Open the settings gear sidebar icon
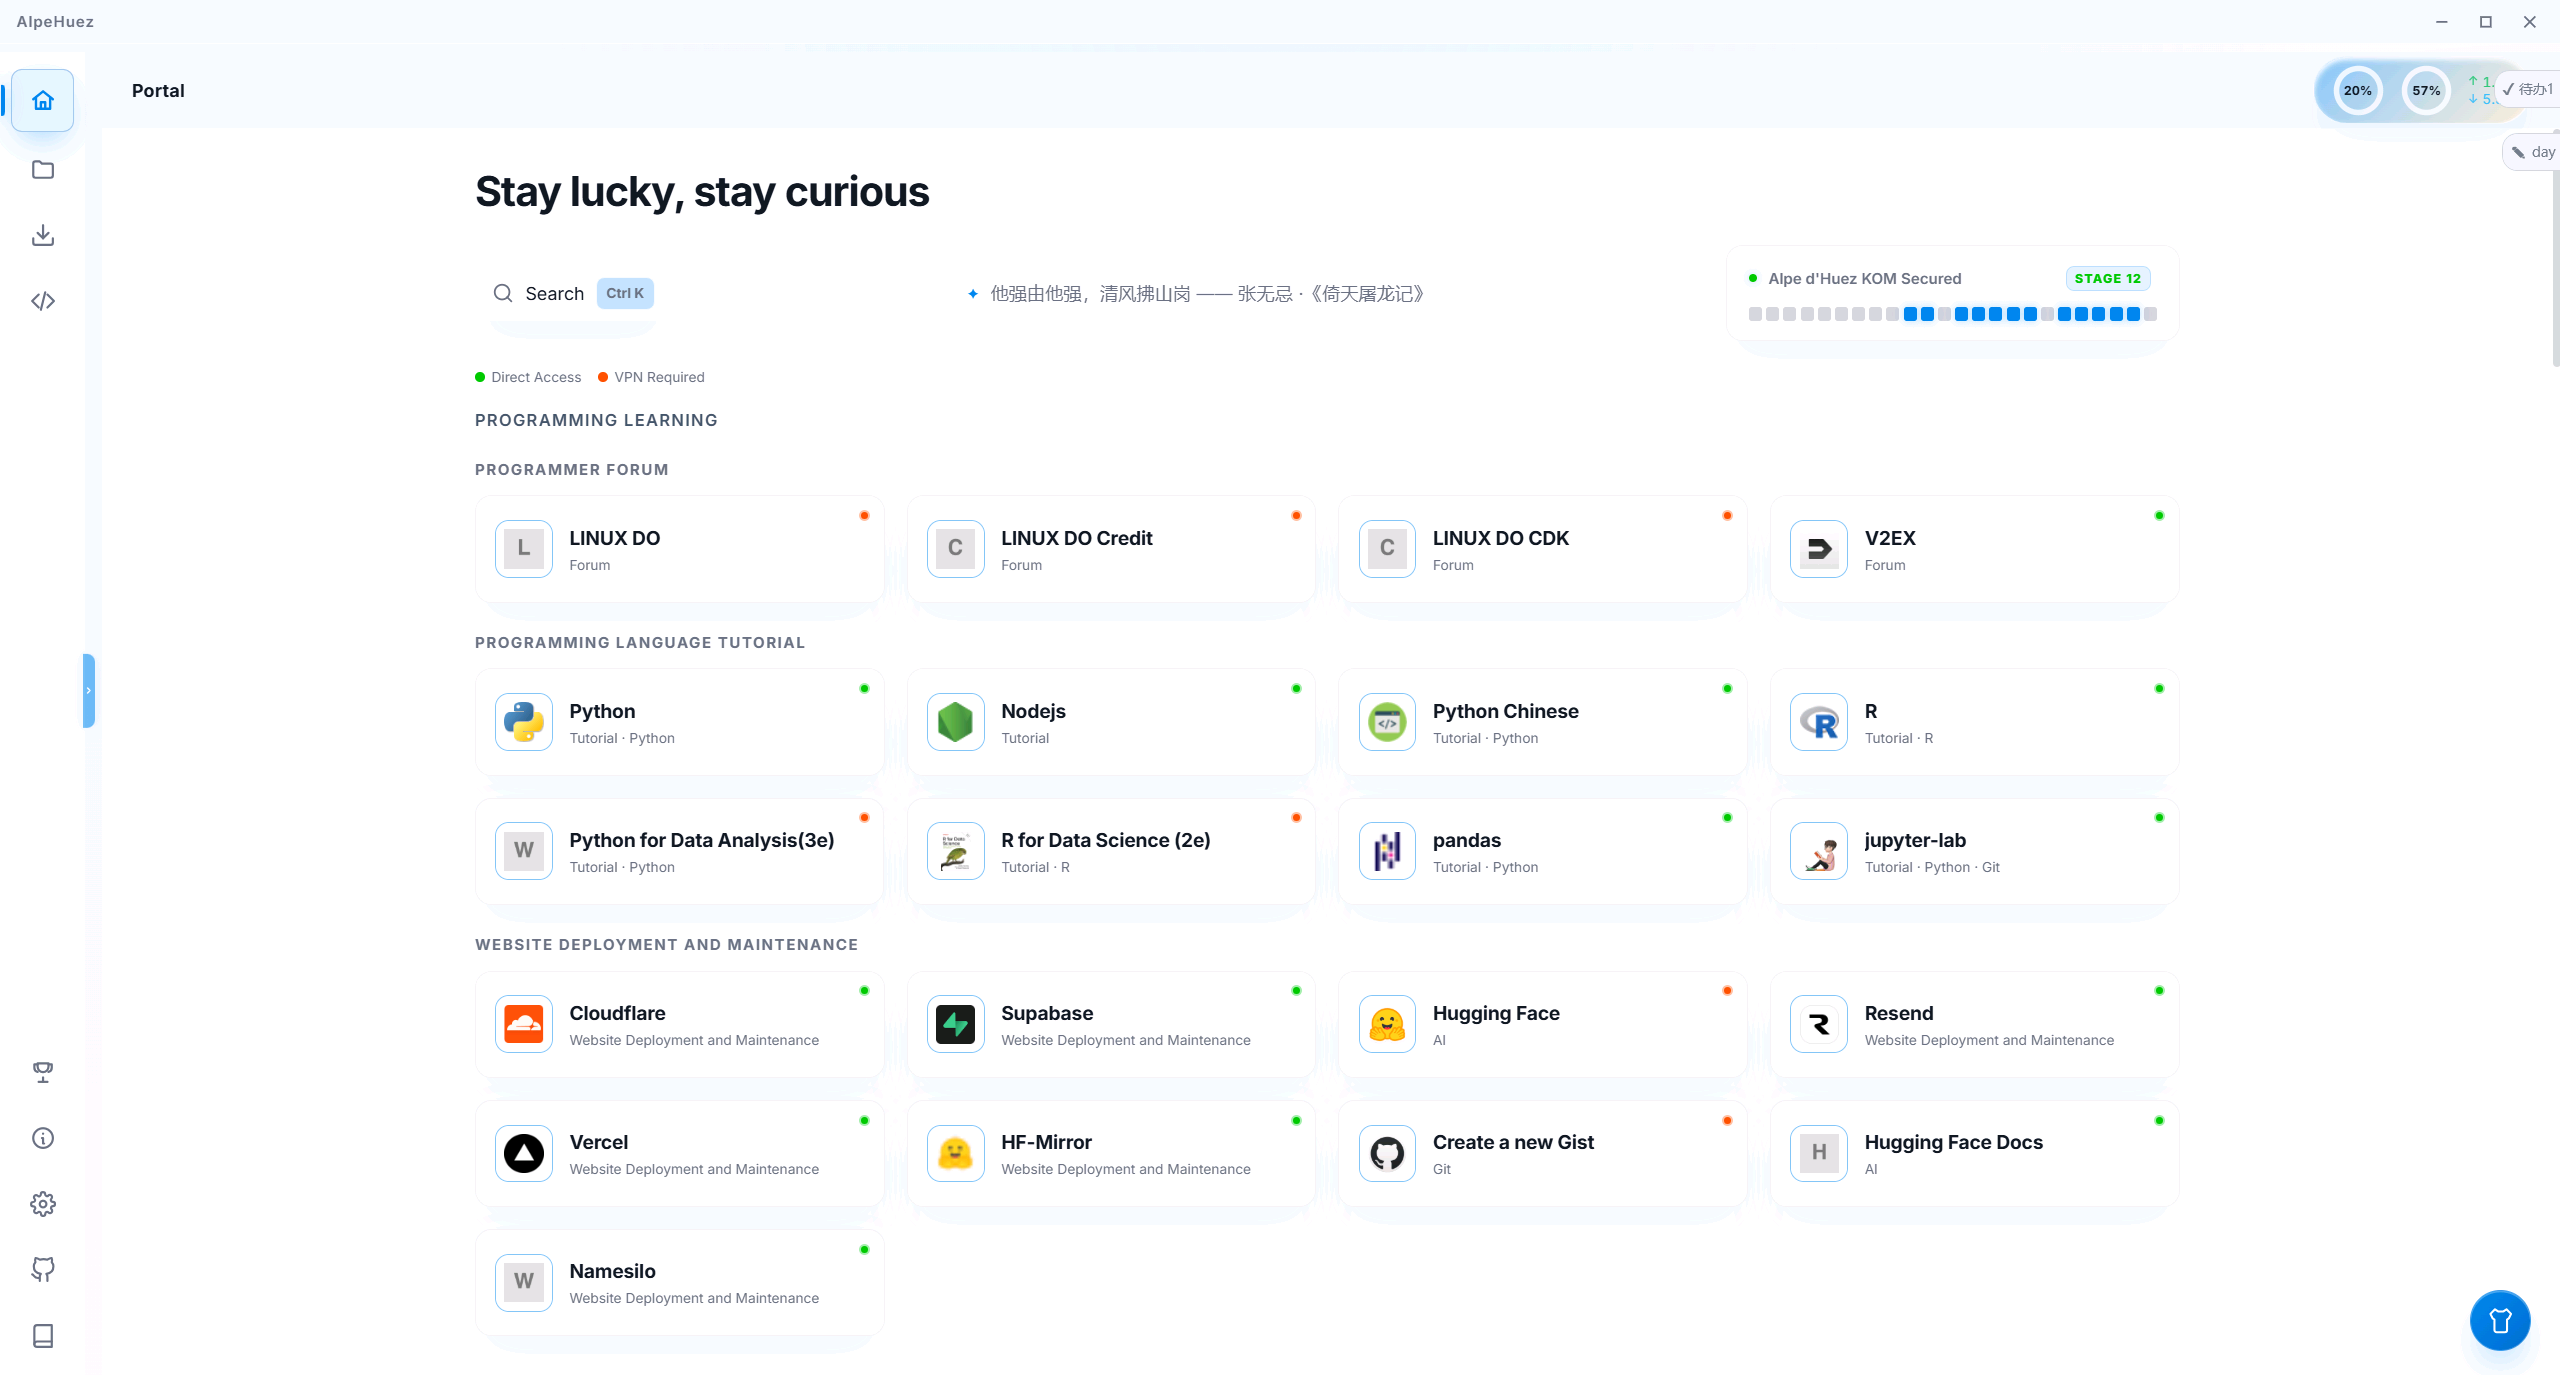The height and width of the screenshot is (1375, 2560). pyautogui.click(x=43, y=1204)
